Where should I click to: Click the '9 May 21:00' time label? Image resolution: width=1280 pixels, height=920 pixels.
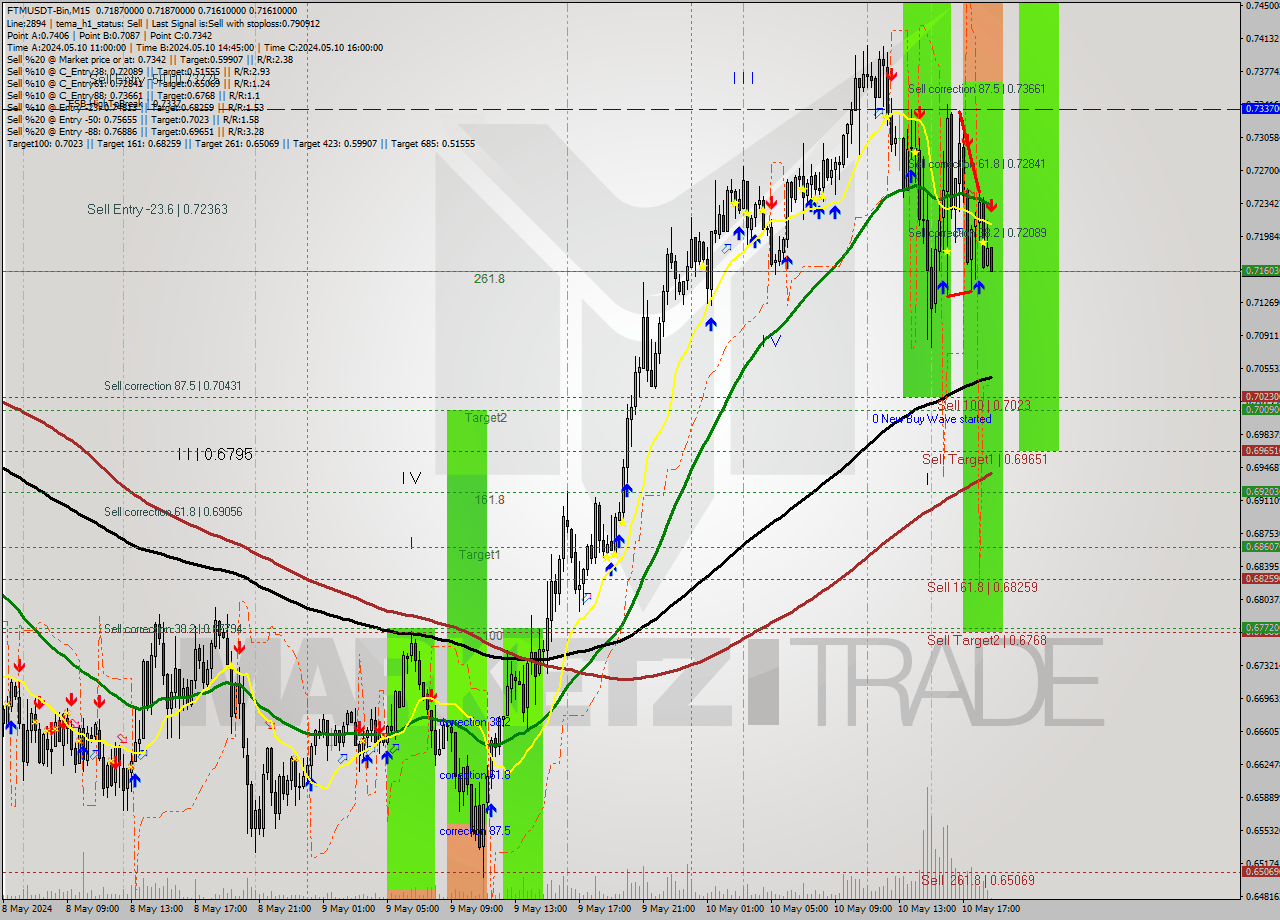667,910
